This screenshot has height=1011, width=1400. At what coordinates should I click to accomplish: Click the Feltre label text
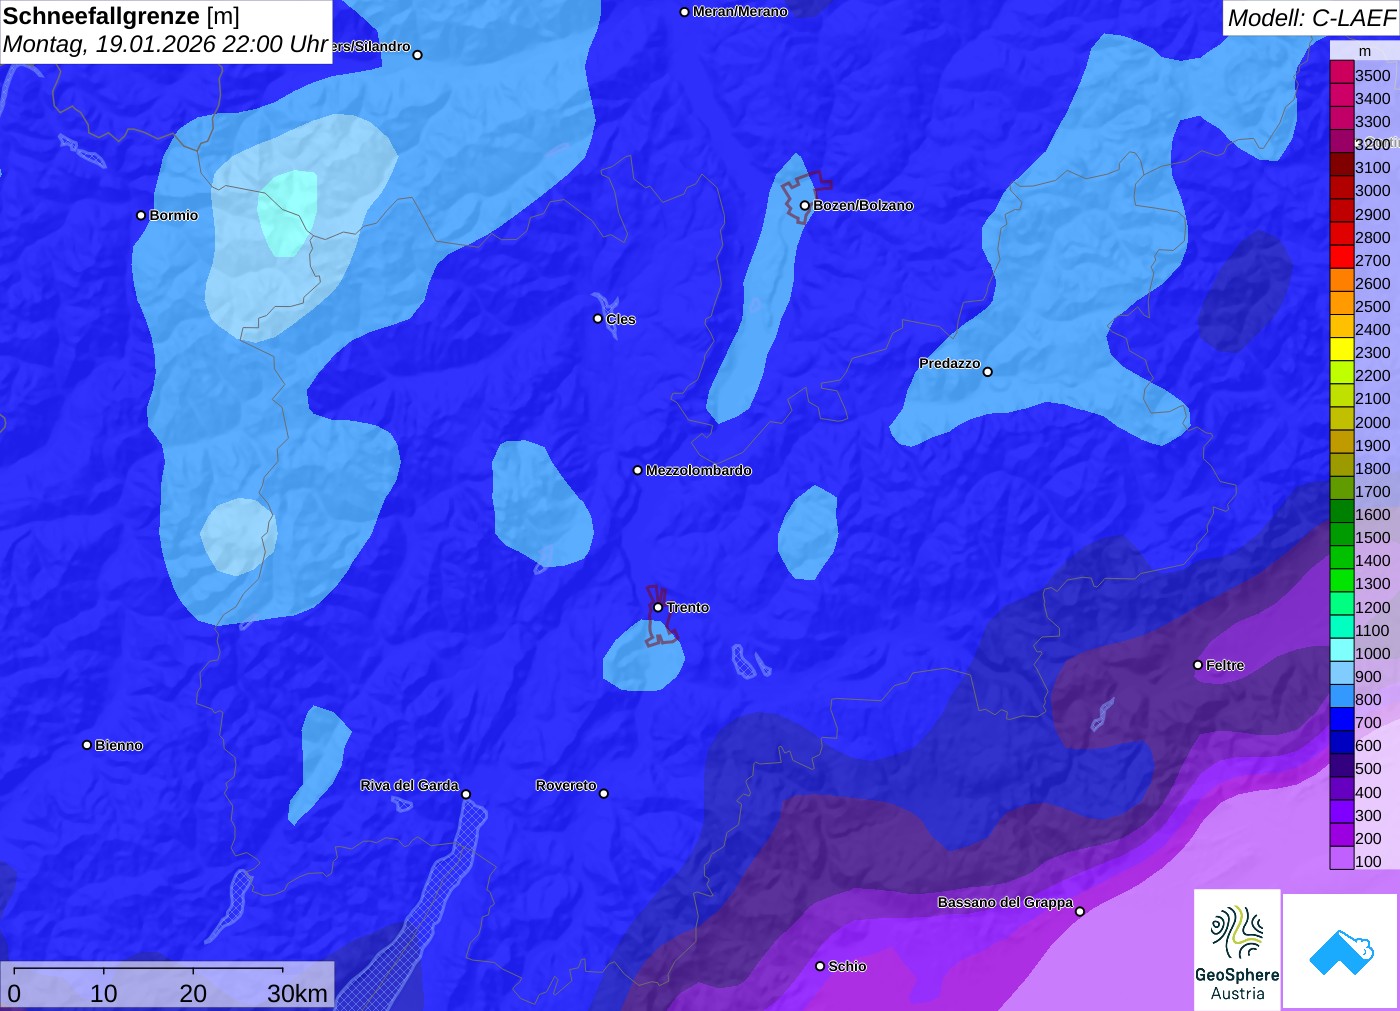(1225, 665)
